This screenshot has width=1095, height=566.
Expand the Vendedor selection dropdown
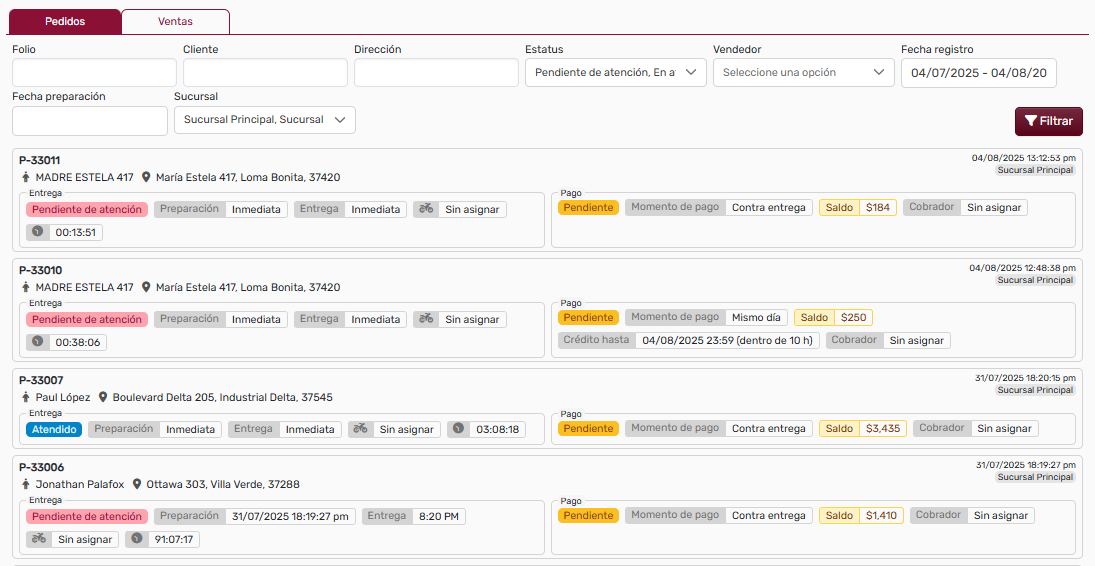803,72
